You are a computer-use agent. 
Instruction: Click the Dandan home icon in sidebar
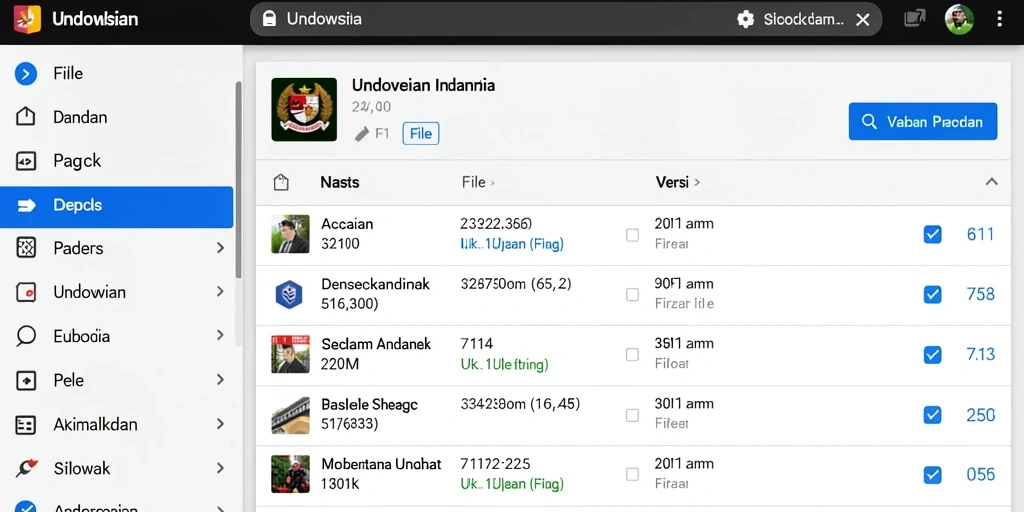25,117
